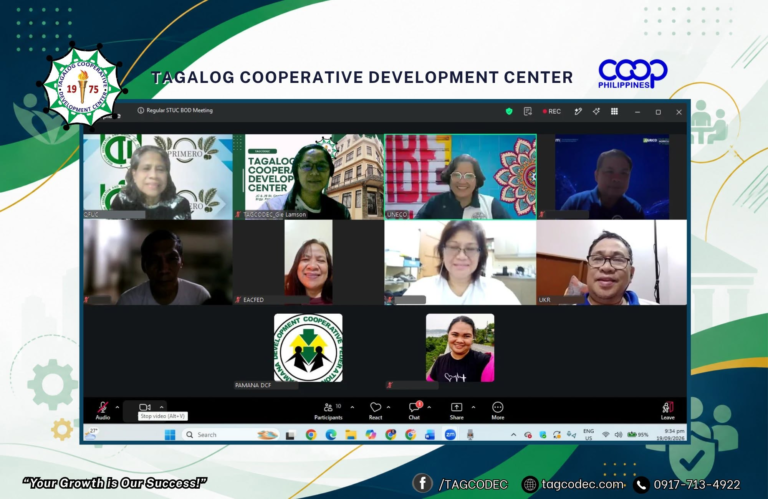Select the UKR participant video tile
Viewport: 768px width, 499px height.
(612, 262)
